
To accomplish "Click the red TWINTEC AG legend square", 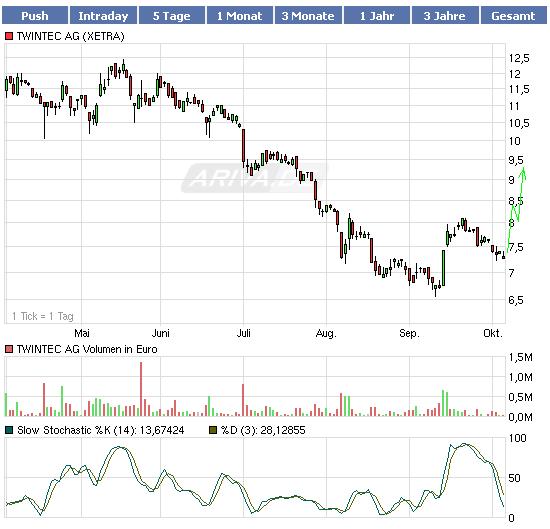I will click(x=9, y=36).
